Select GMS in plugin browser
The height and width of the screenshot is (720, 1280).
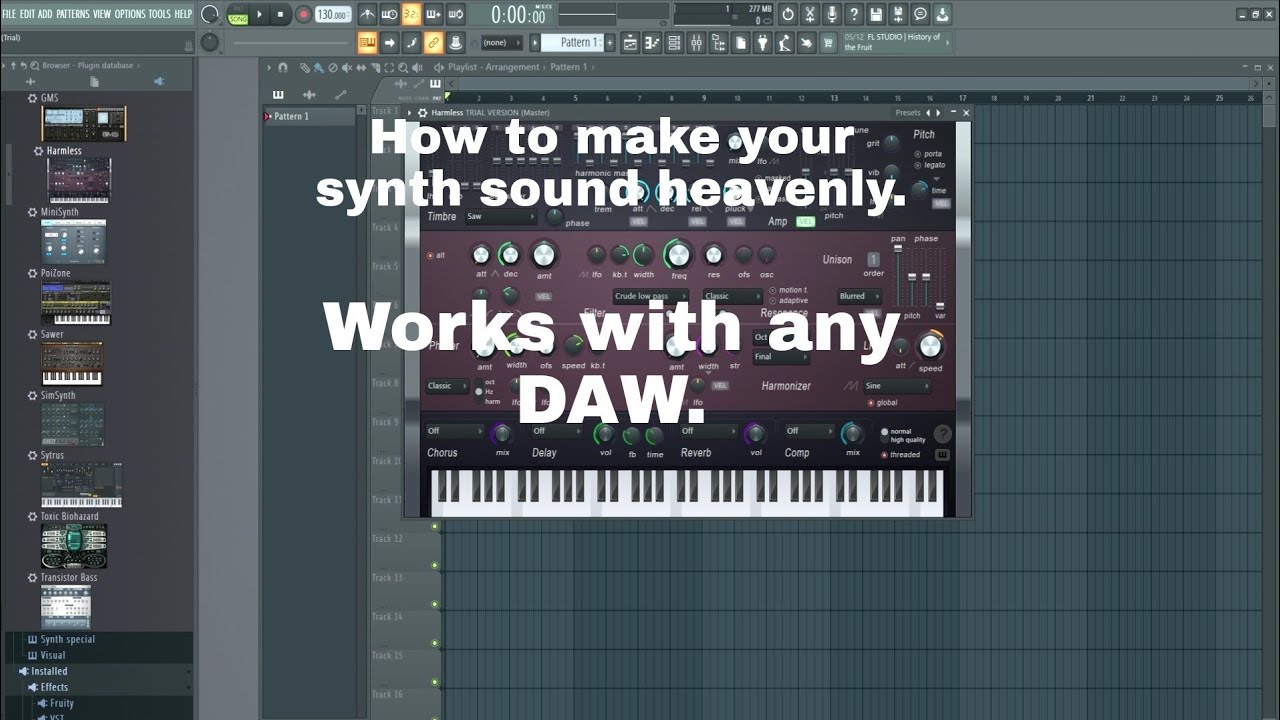[x=49, y=99]
